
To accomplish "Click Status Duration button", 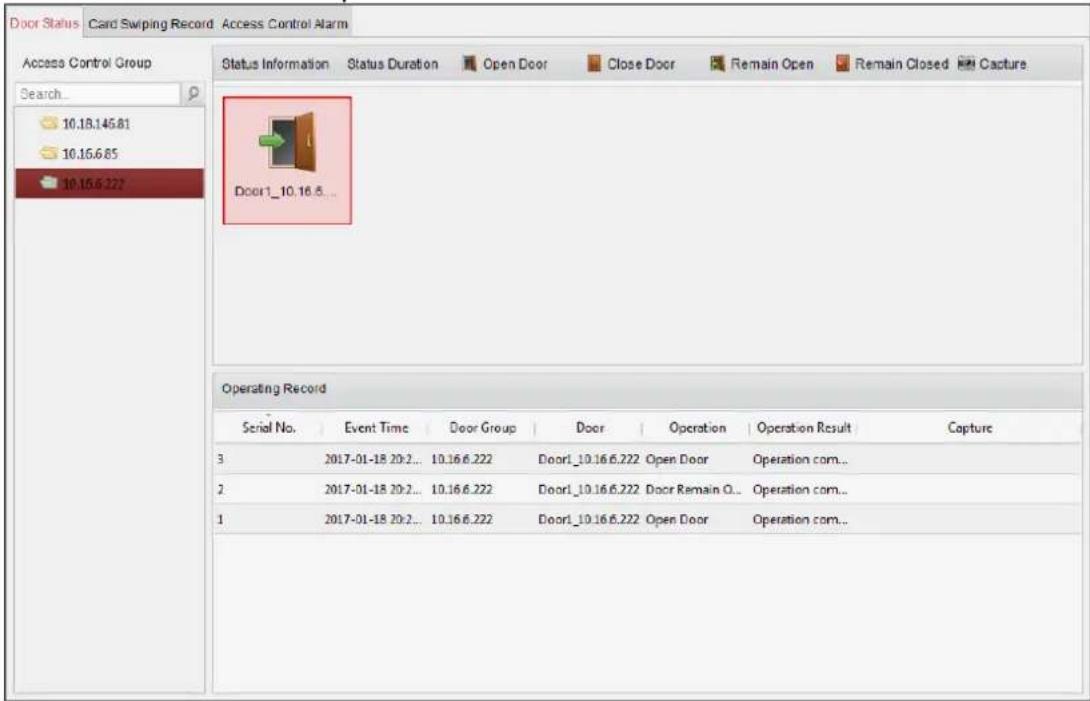I will click(x=393, y=64).
